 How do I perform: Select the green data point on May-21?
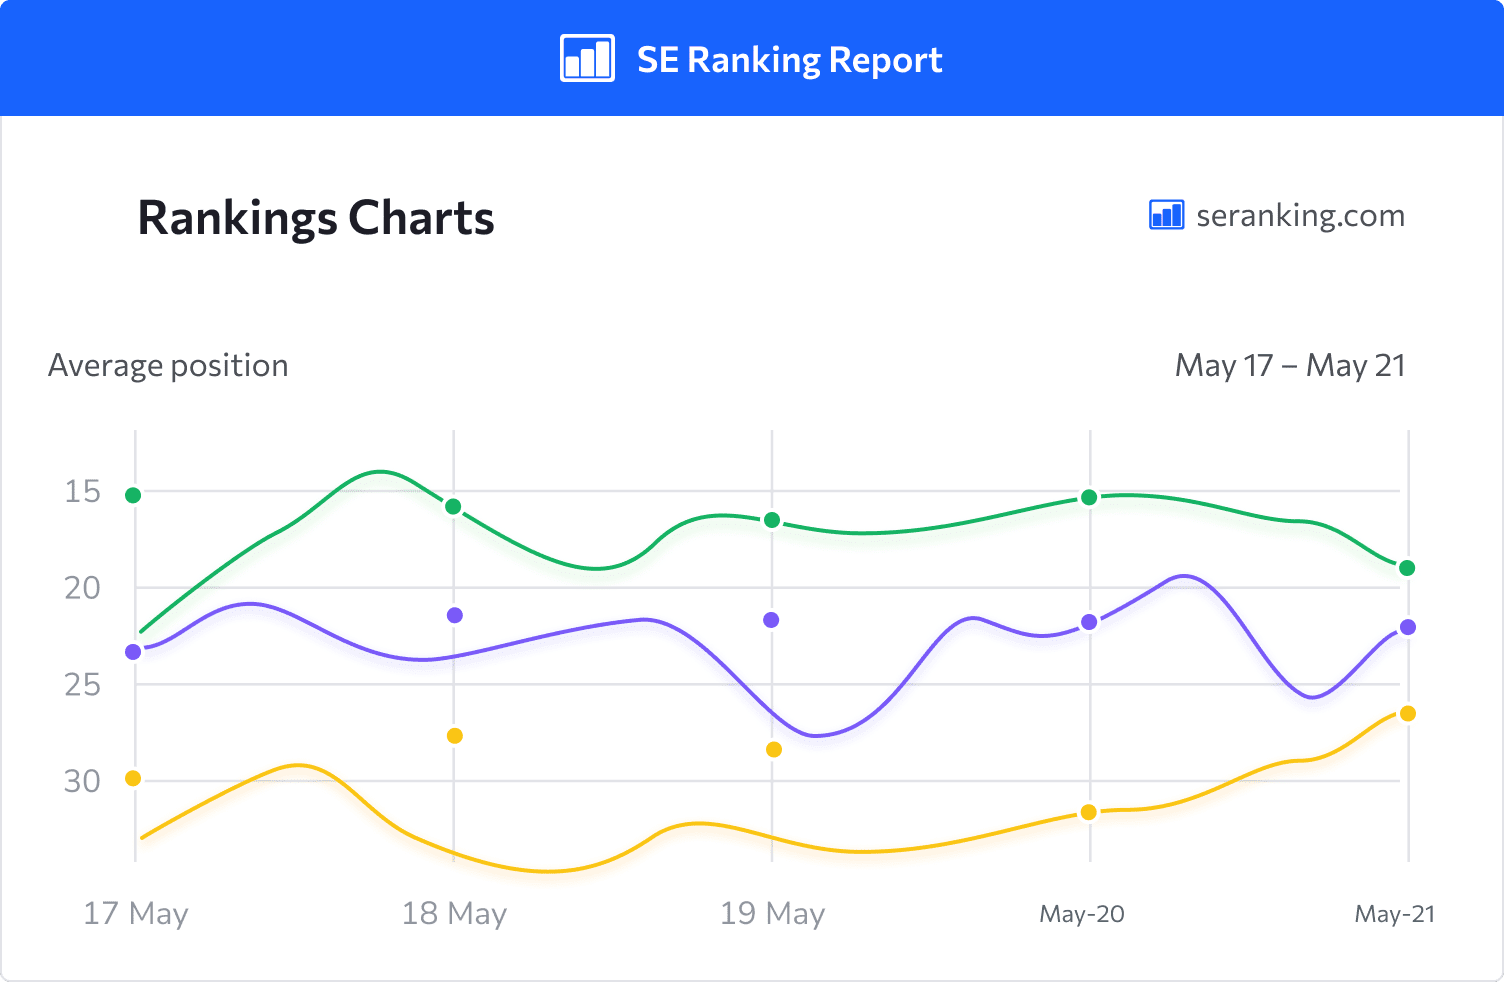1407,568
